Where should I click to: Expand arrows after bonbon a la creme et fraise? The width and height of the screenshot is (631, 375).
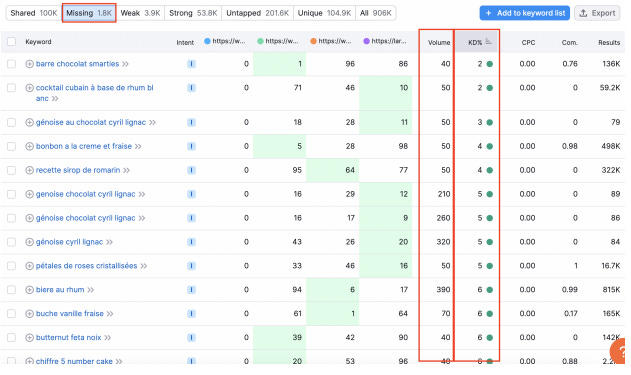click(138, 146)
